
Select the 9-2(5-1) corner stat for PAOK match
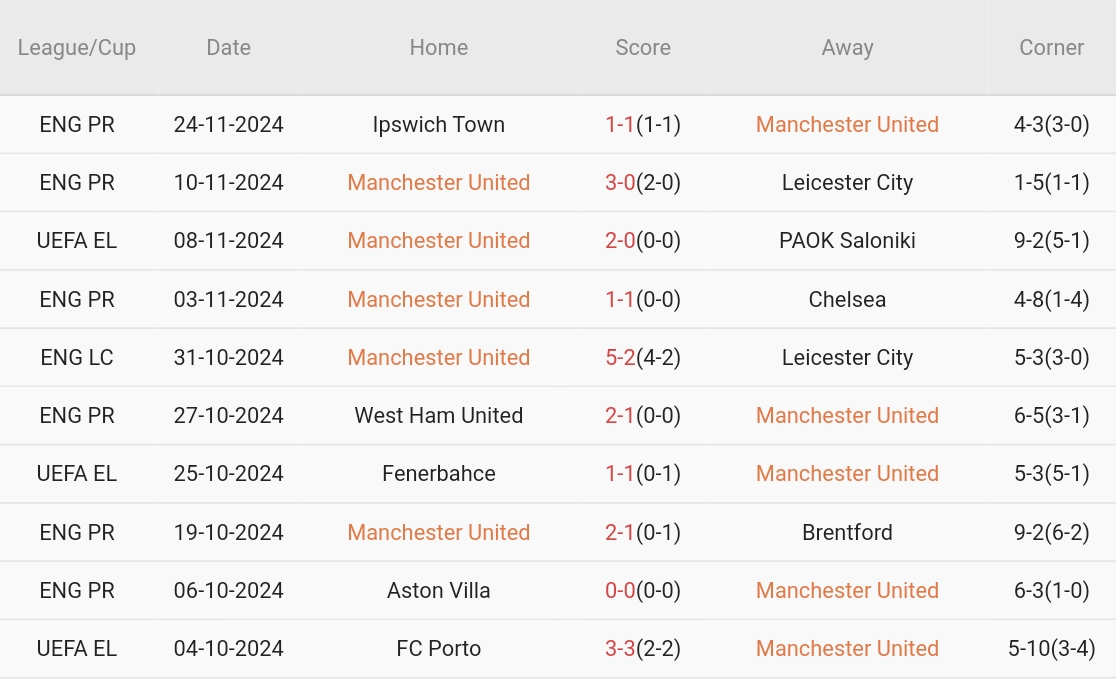click(1051, 241)
